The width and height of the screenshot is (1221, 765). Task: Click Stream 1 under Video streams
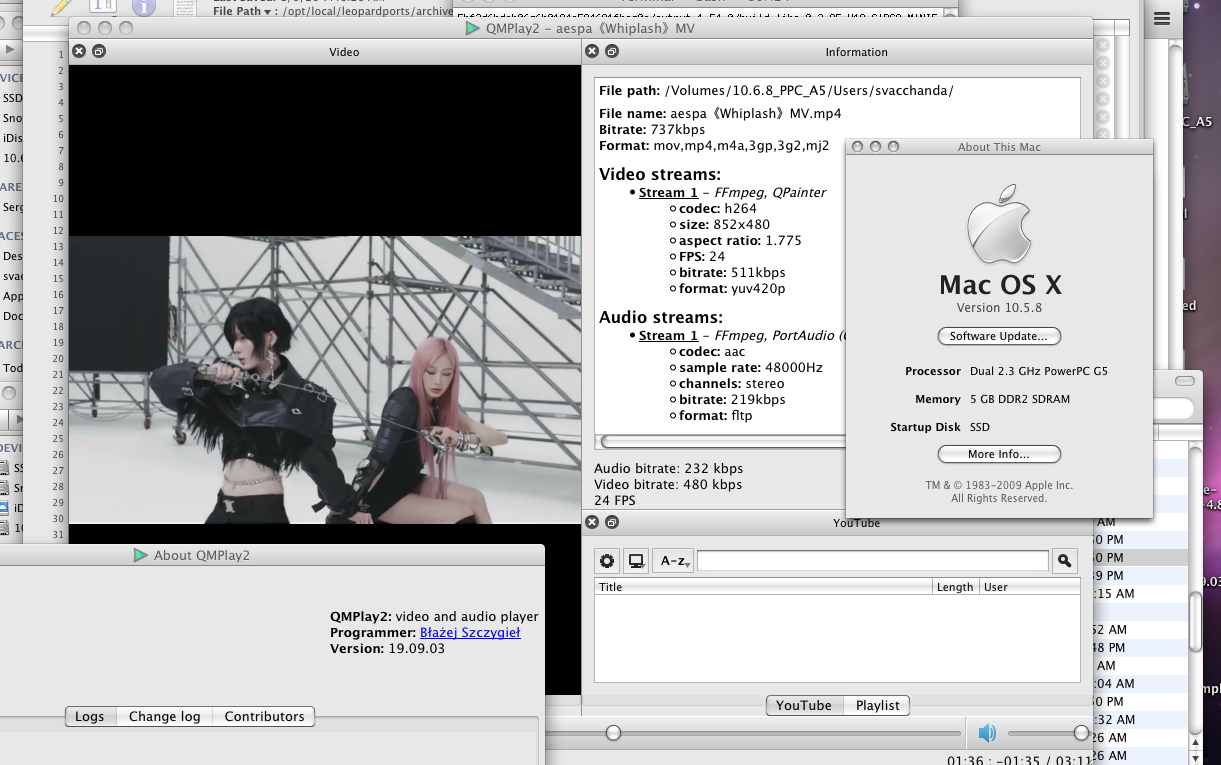click(x=668, y=192)
